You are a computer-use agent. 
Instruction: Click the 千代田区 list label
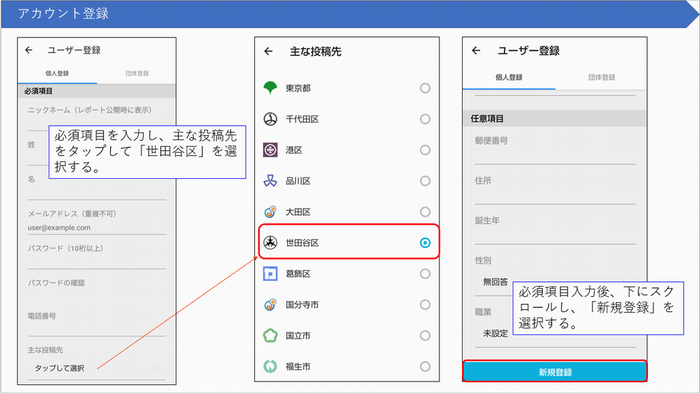[302, 119]
